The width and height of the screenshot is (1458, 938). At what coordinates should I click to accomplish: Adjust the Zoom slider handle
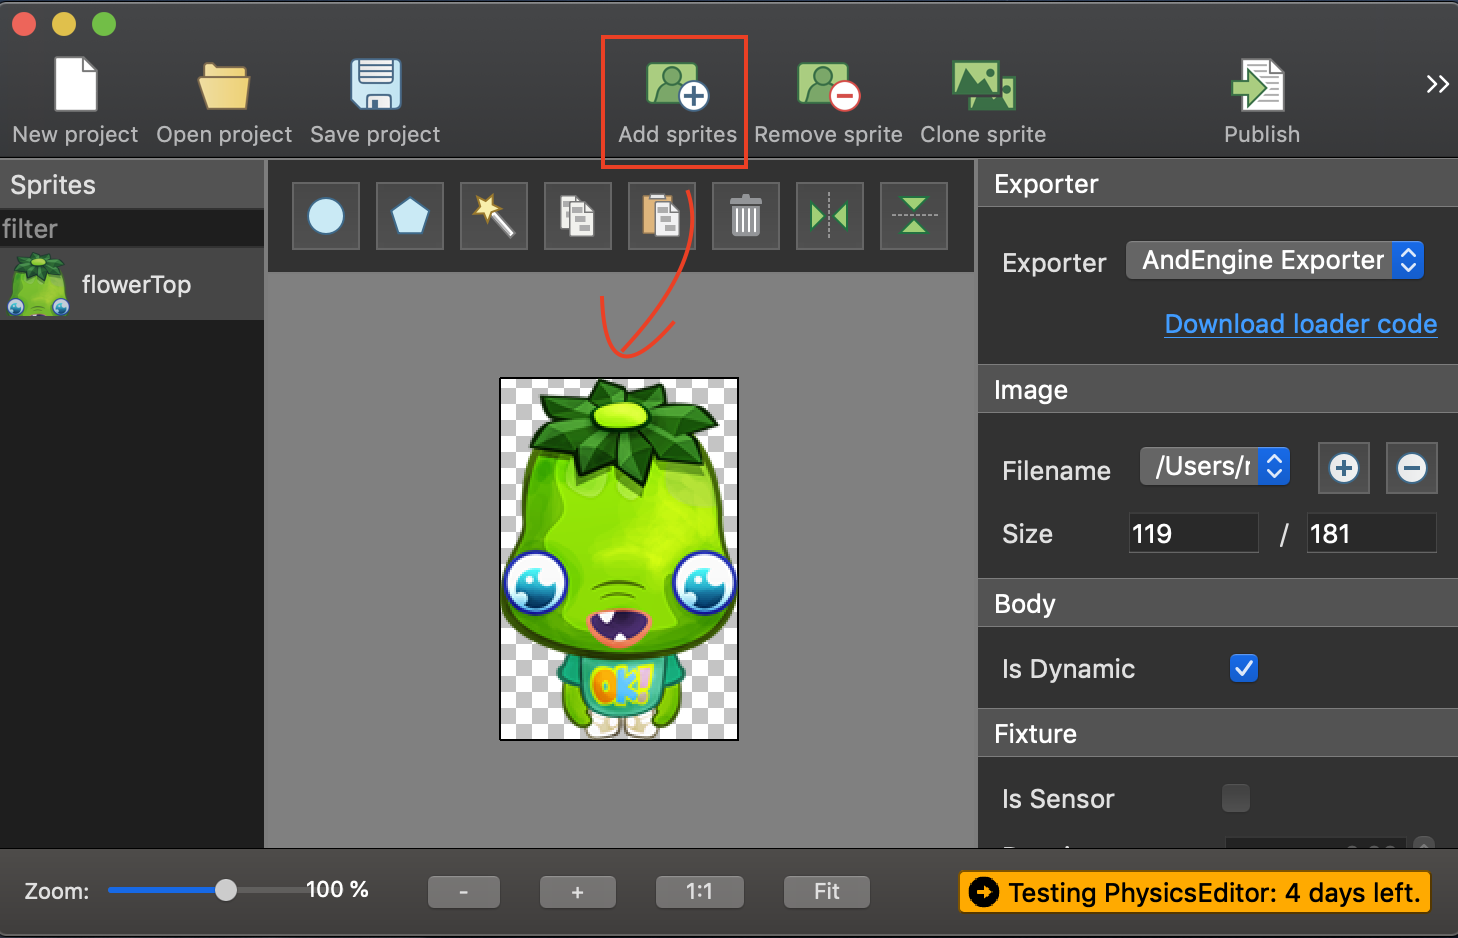coord(226,890)
